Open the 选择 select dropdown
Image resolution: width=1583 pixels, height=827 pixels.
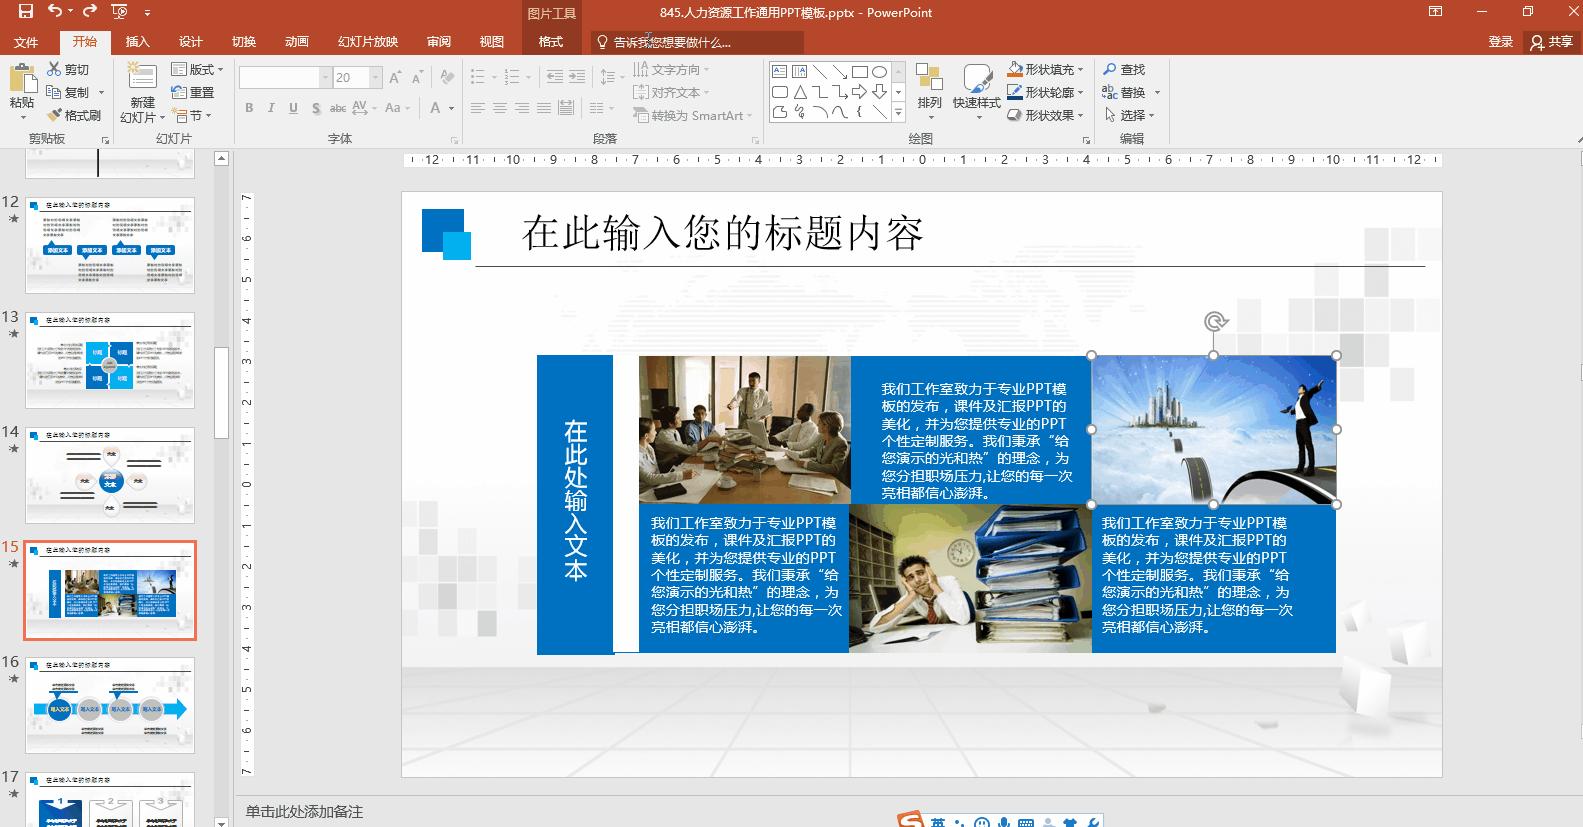(1129, 115)
